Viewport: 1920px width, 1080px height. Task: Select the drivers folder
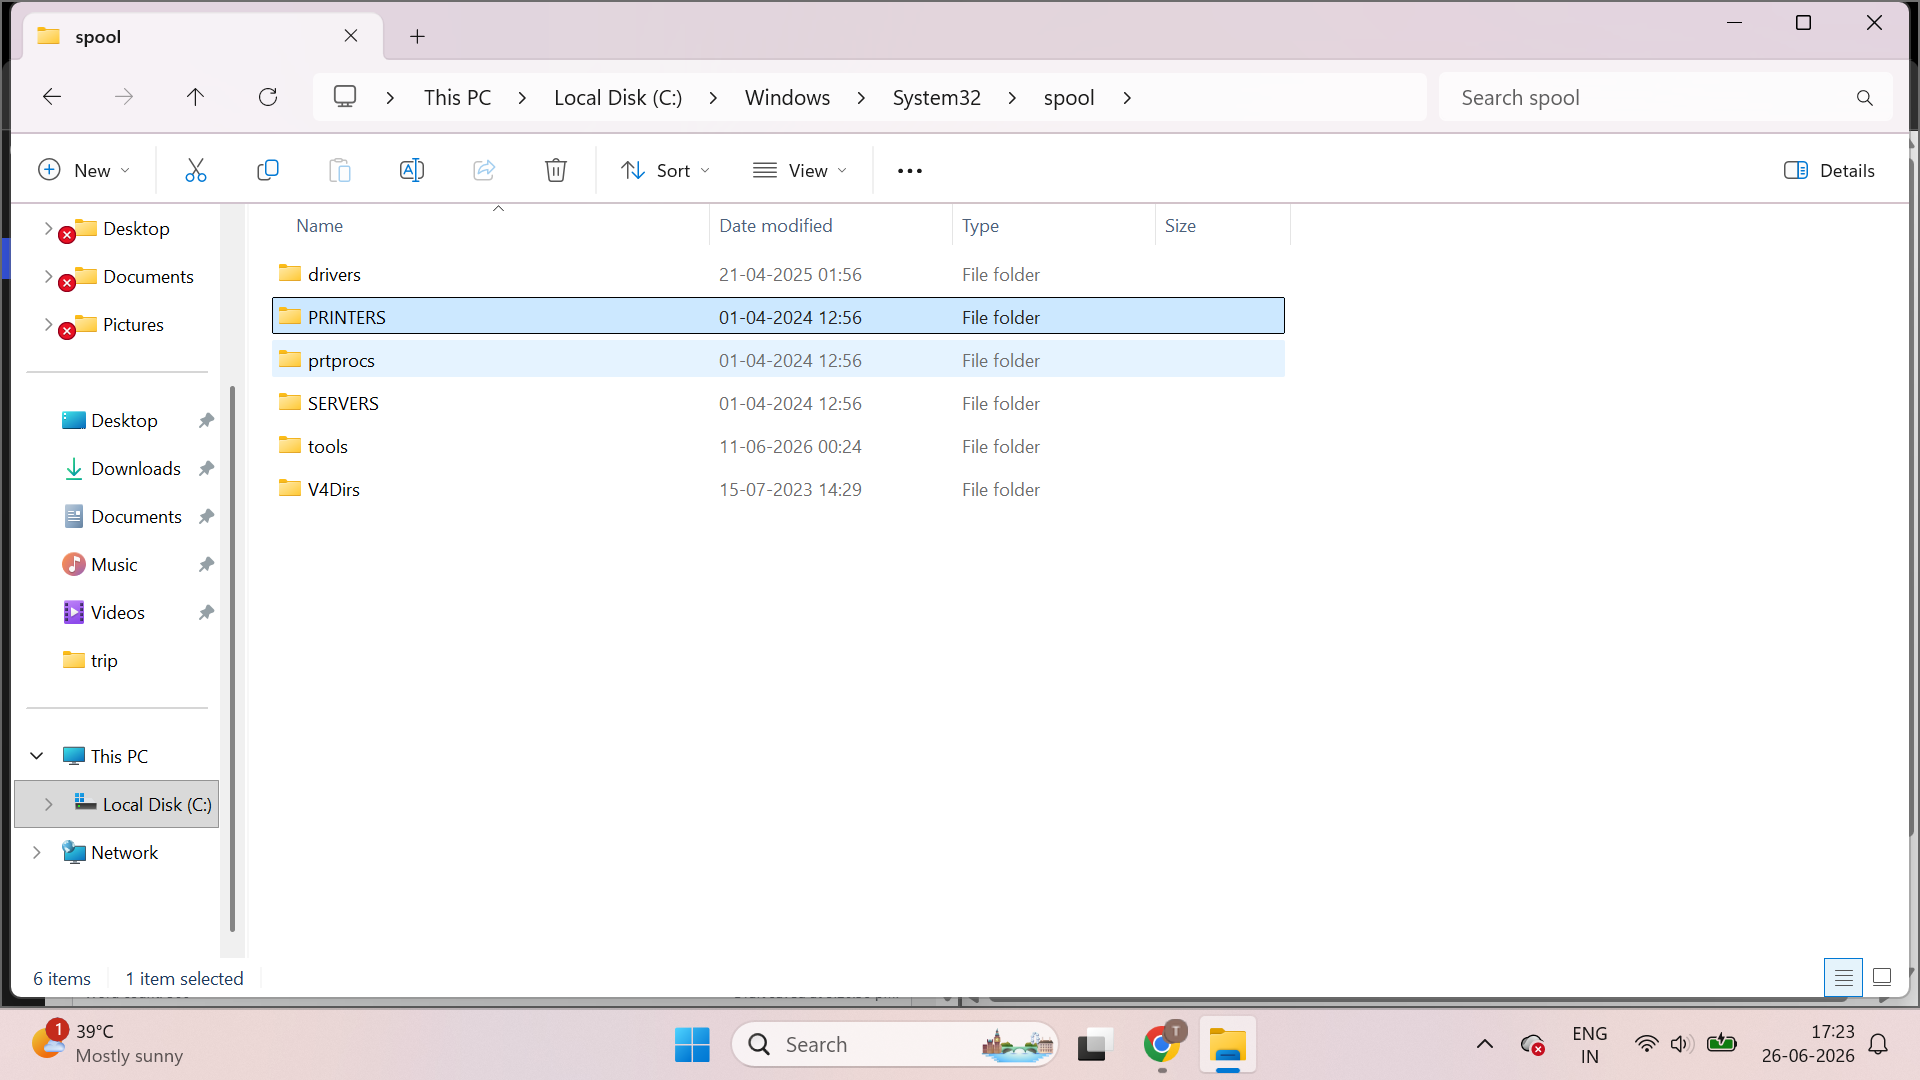click(778, 274)
